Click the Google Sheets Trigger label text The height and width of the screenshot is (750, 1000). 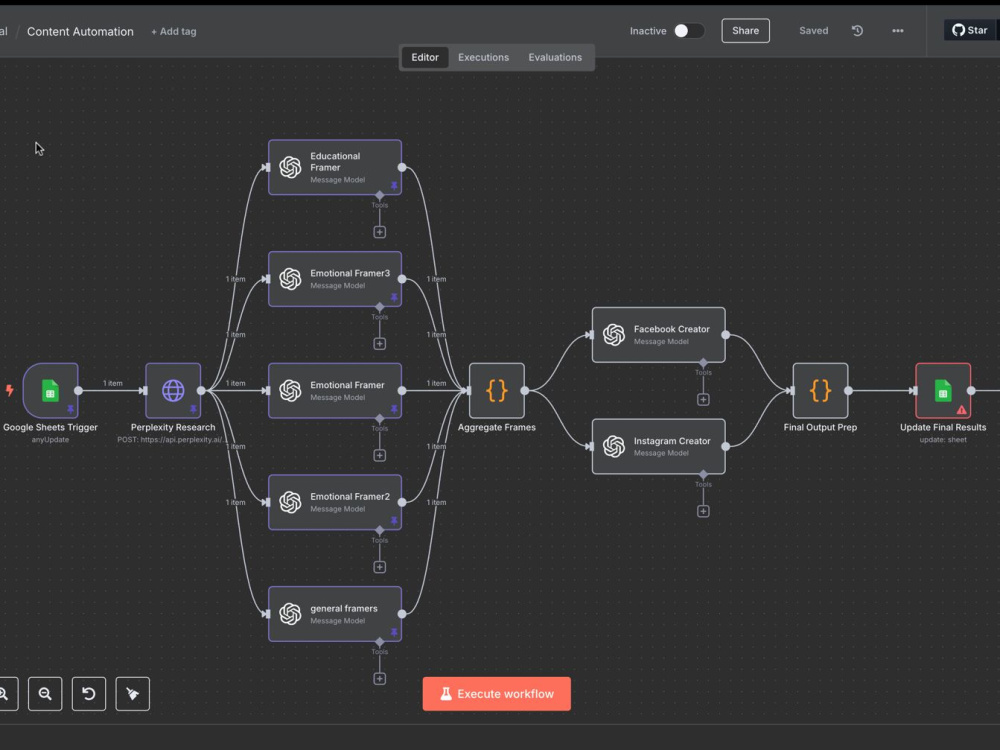[x=50, y=427]
